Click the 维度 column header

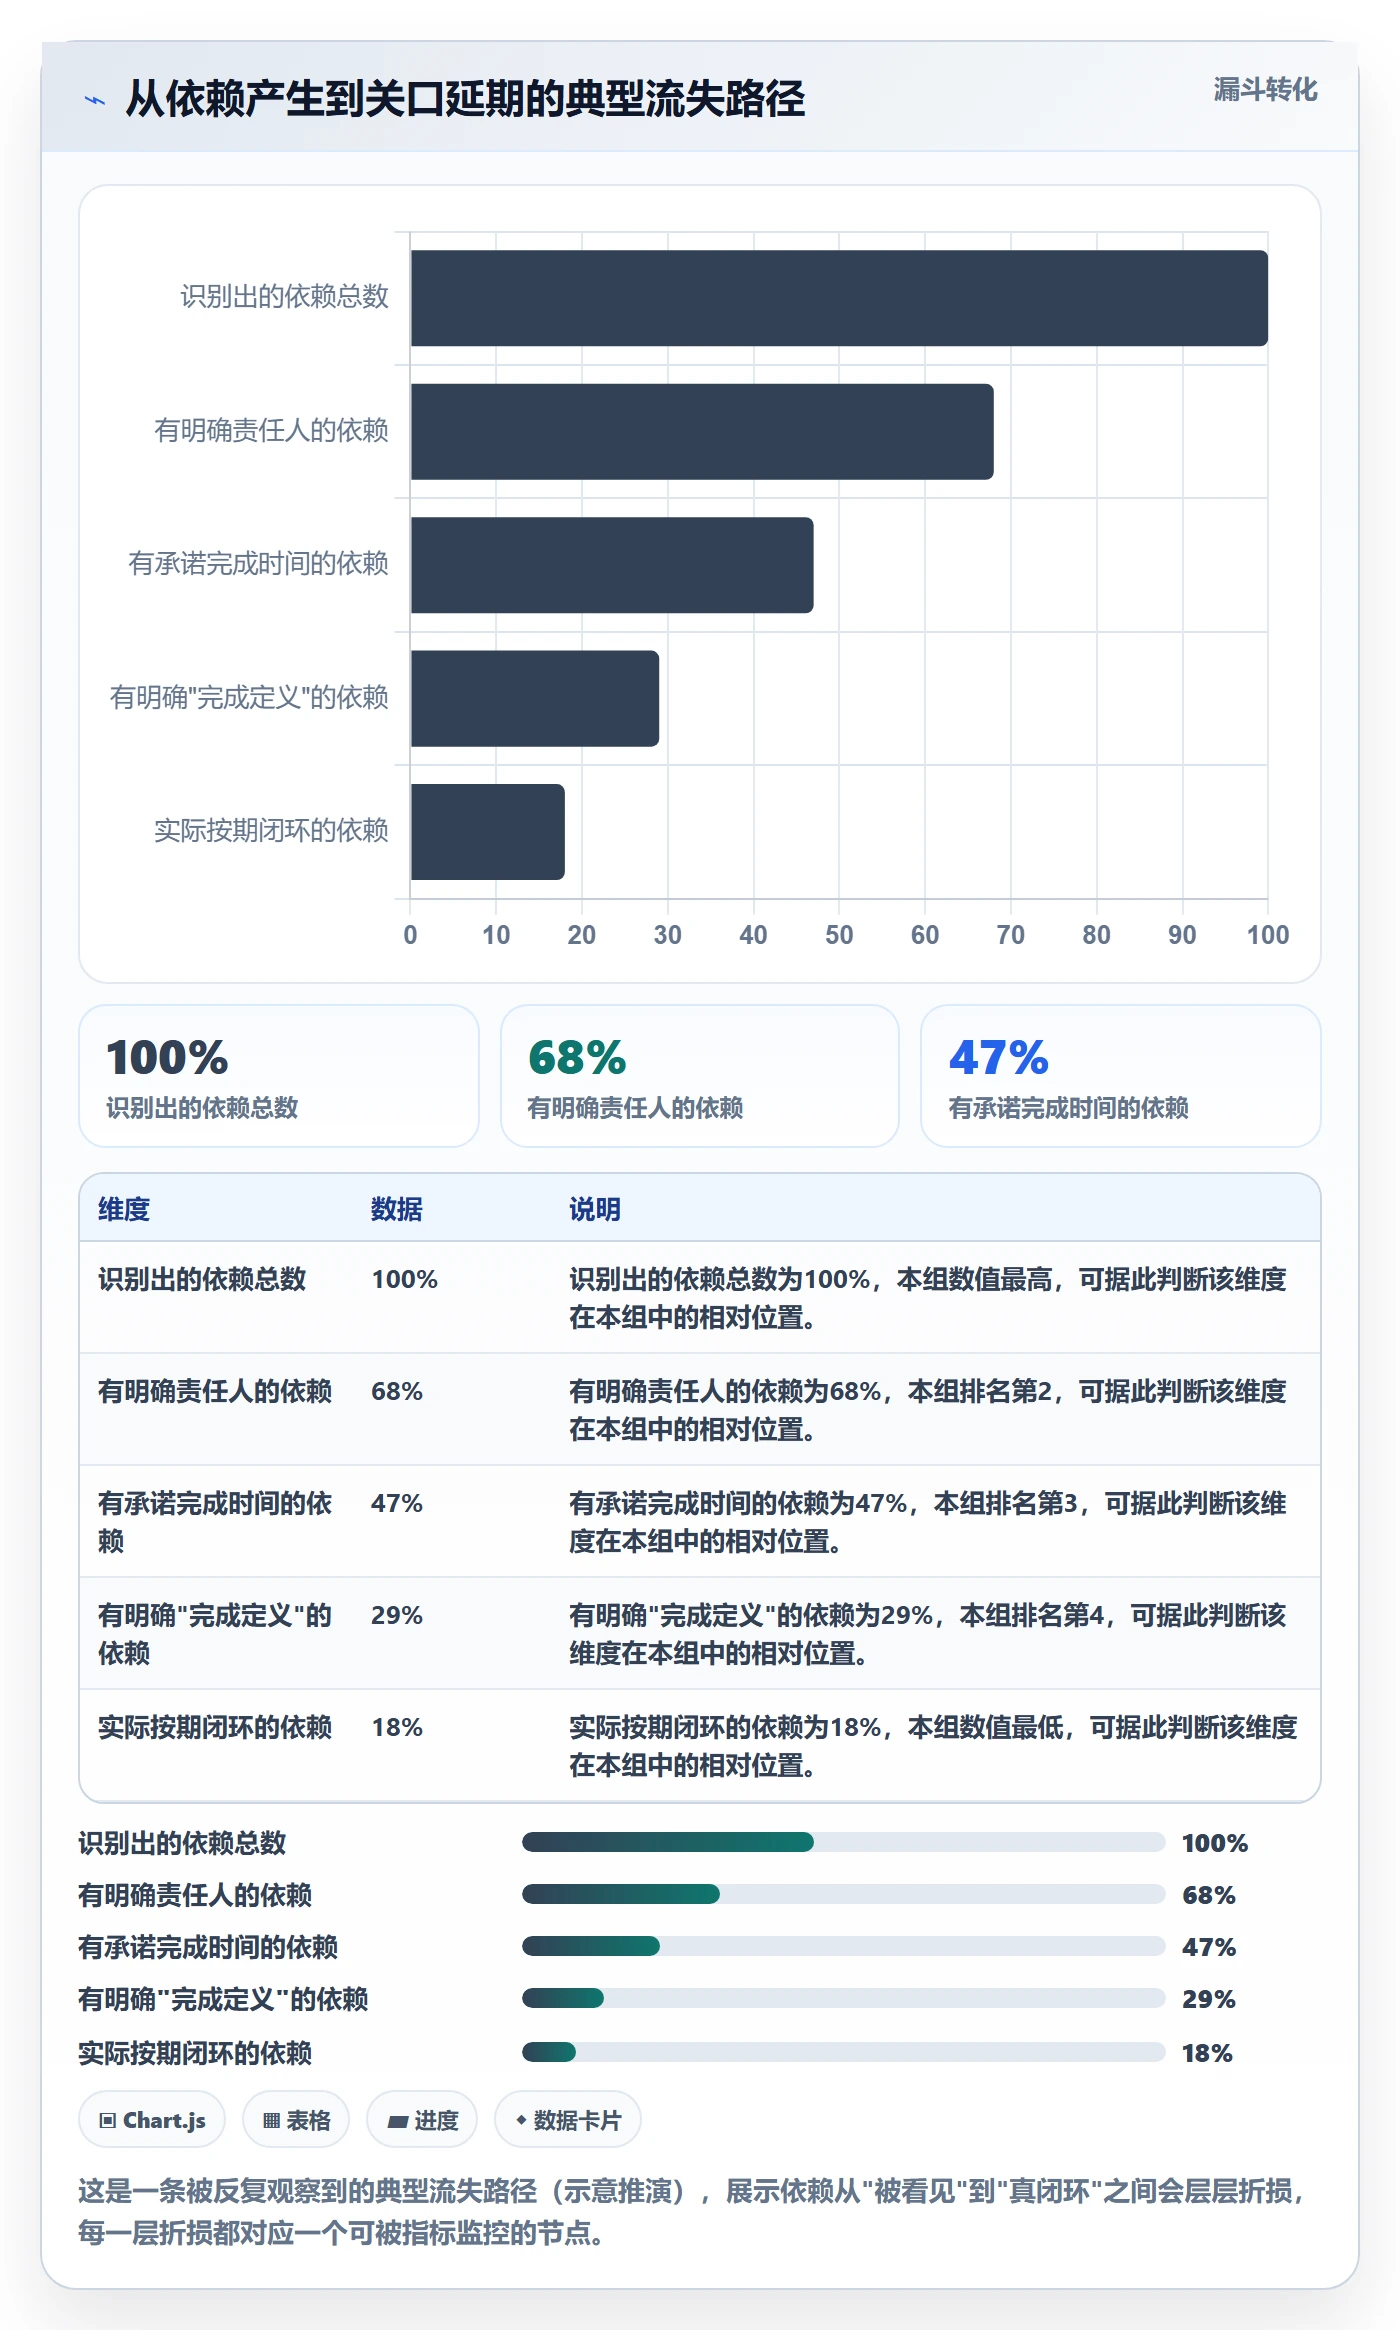point(124,1209)
